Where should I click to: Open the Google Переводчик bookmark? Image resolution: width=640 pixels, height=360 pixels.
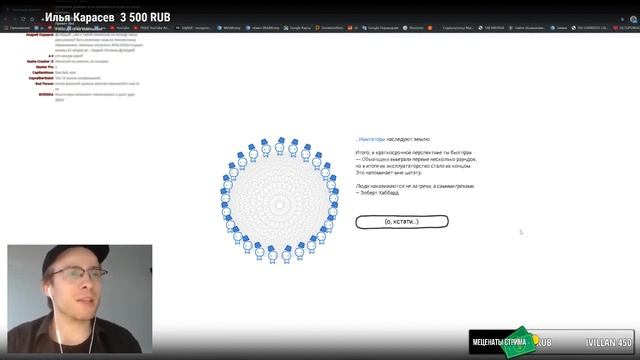click(x=380, y=28)
